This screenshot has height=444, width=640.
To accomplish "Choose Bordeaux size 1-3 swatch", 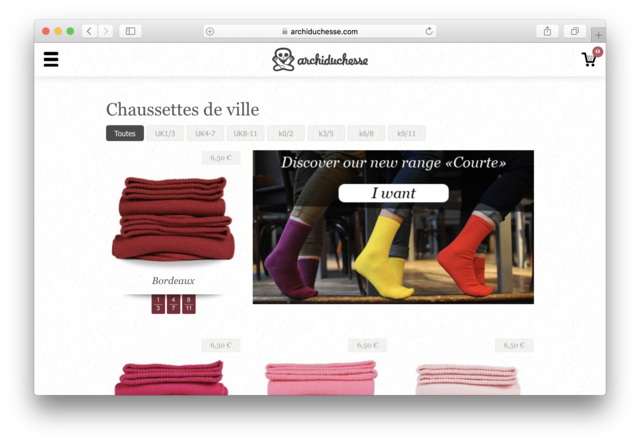I will tap(158, 304).
